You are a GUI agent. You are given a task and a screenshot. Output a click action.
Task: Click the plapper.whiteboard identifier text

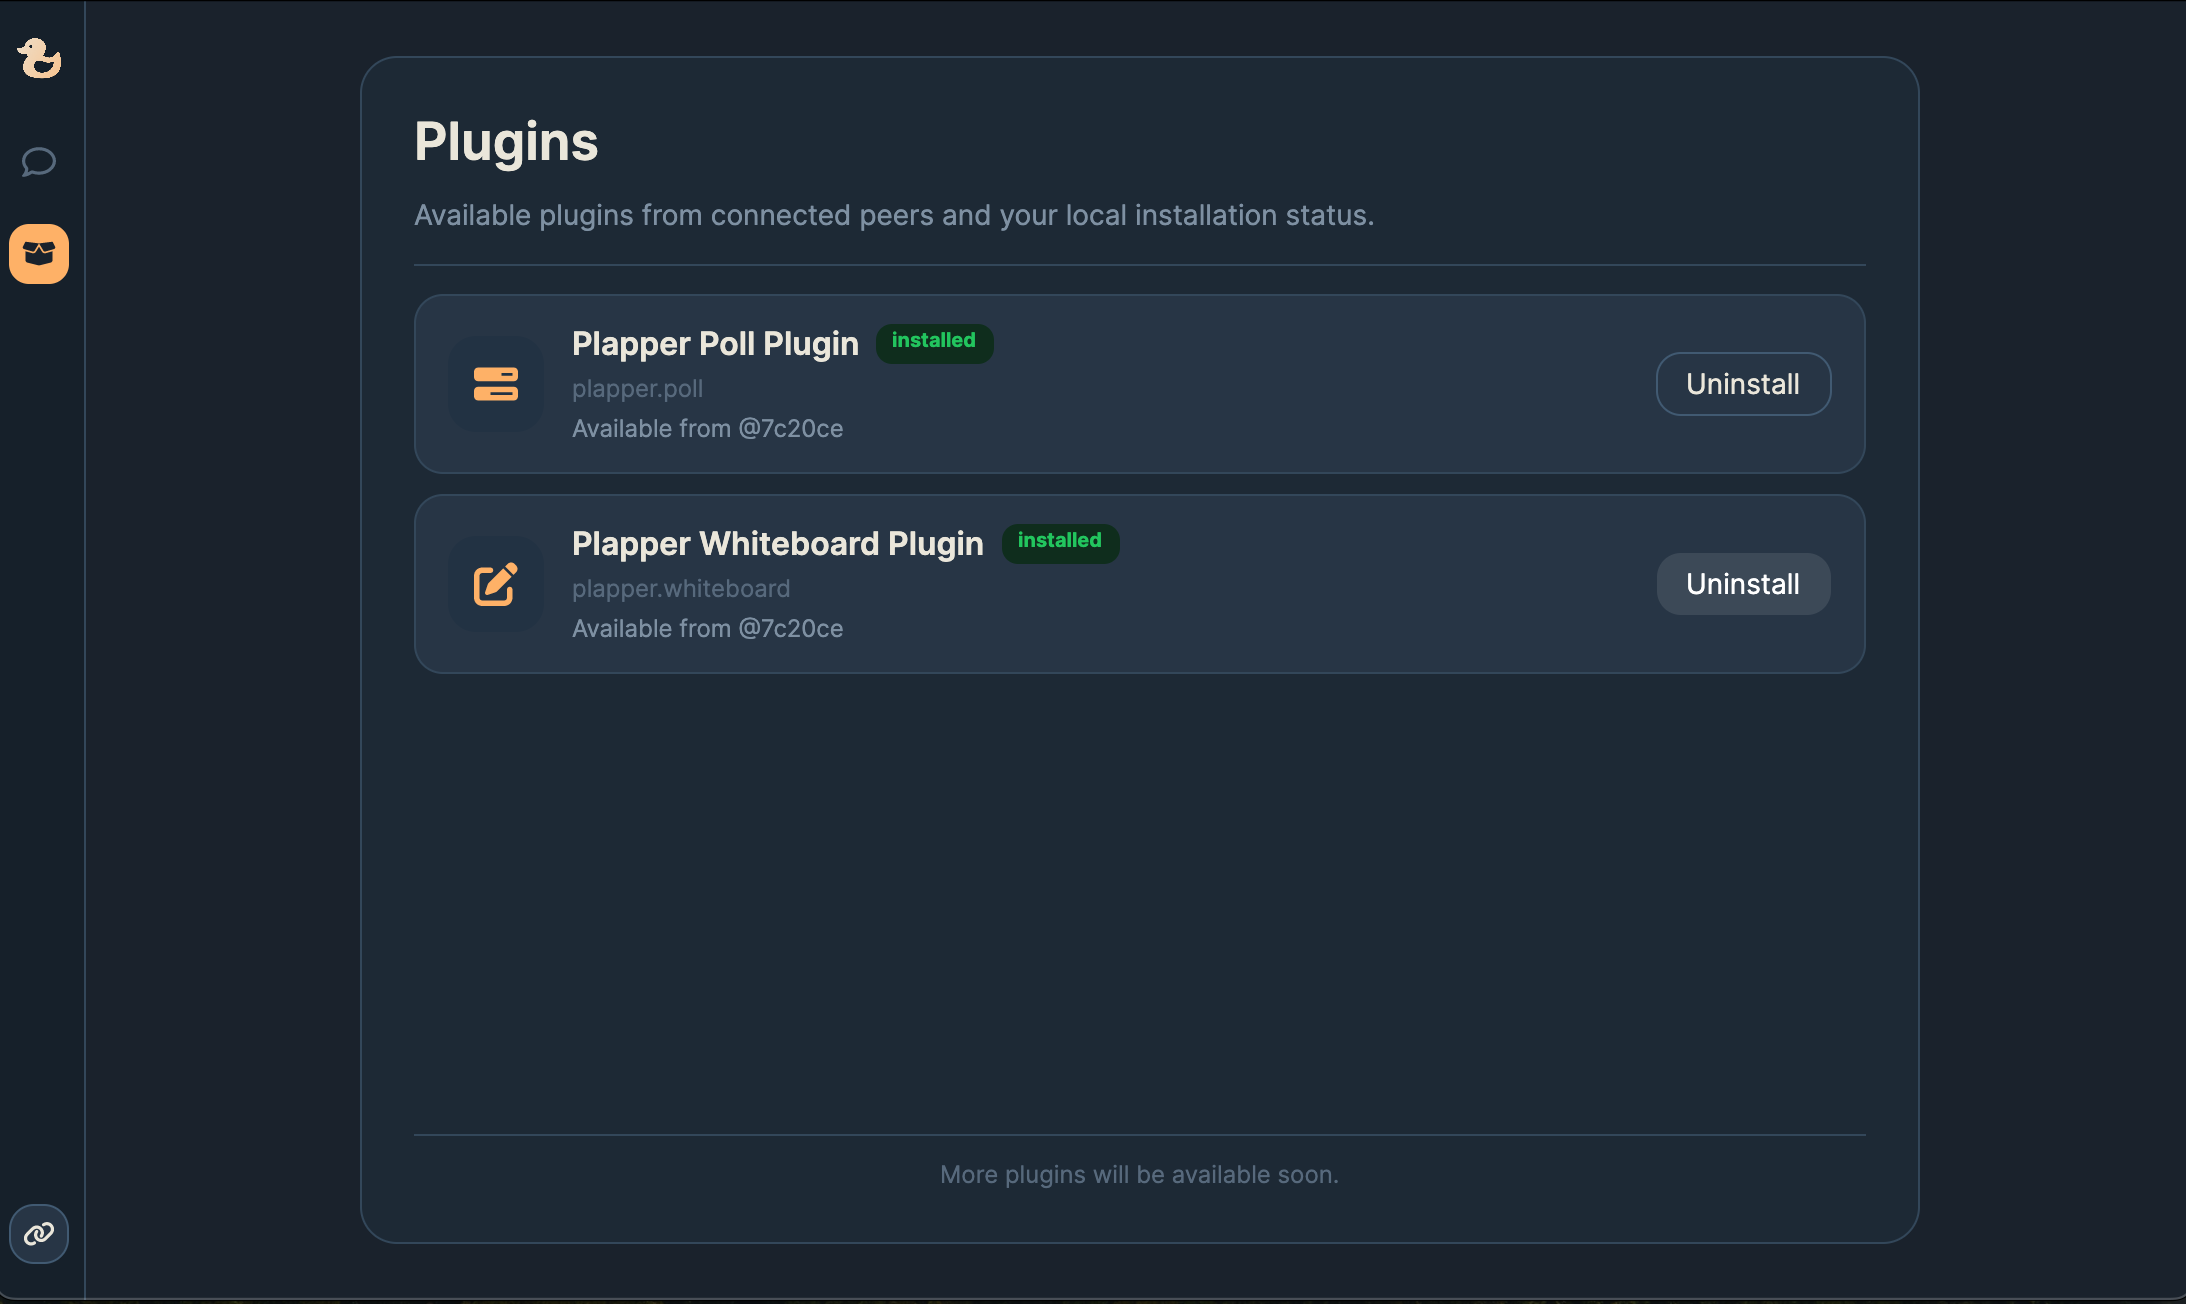pyautogui.click(x=680, y=589)
